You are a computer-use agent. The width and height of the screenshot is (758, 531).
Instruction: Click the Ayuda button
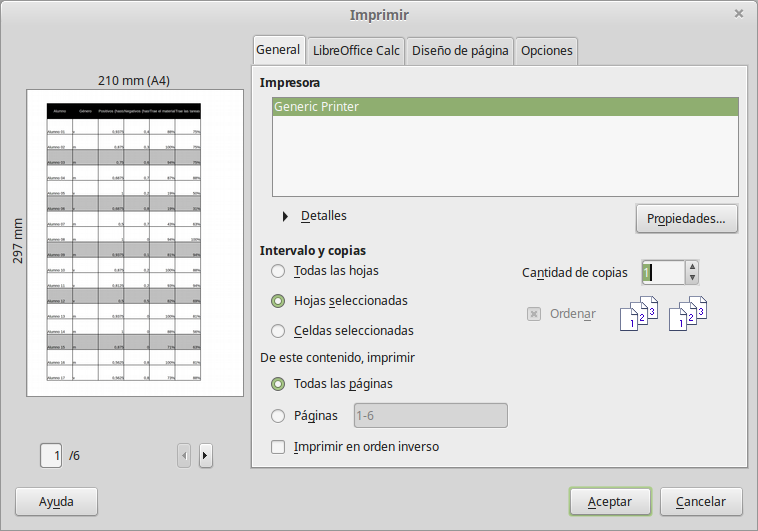point(57,502)
